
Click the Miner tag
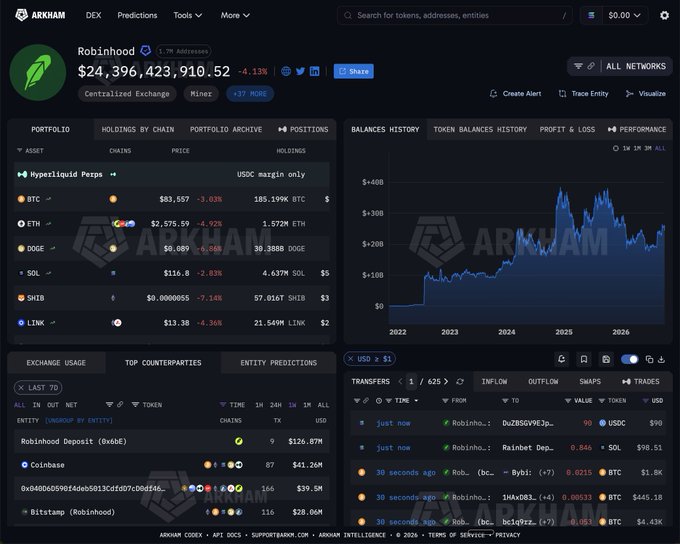click(201, 94)
